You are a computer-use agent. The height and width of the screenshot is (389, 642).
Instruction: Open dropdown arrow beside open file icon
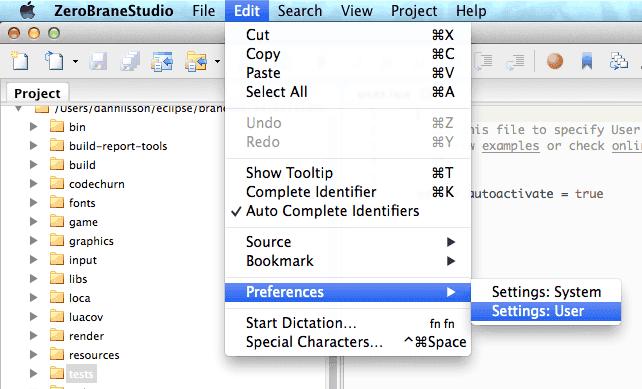(75, 62)
